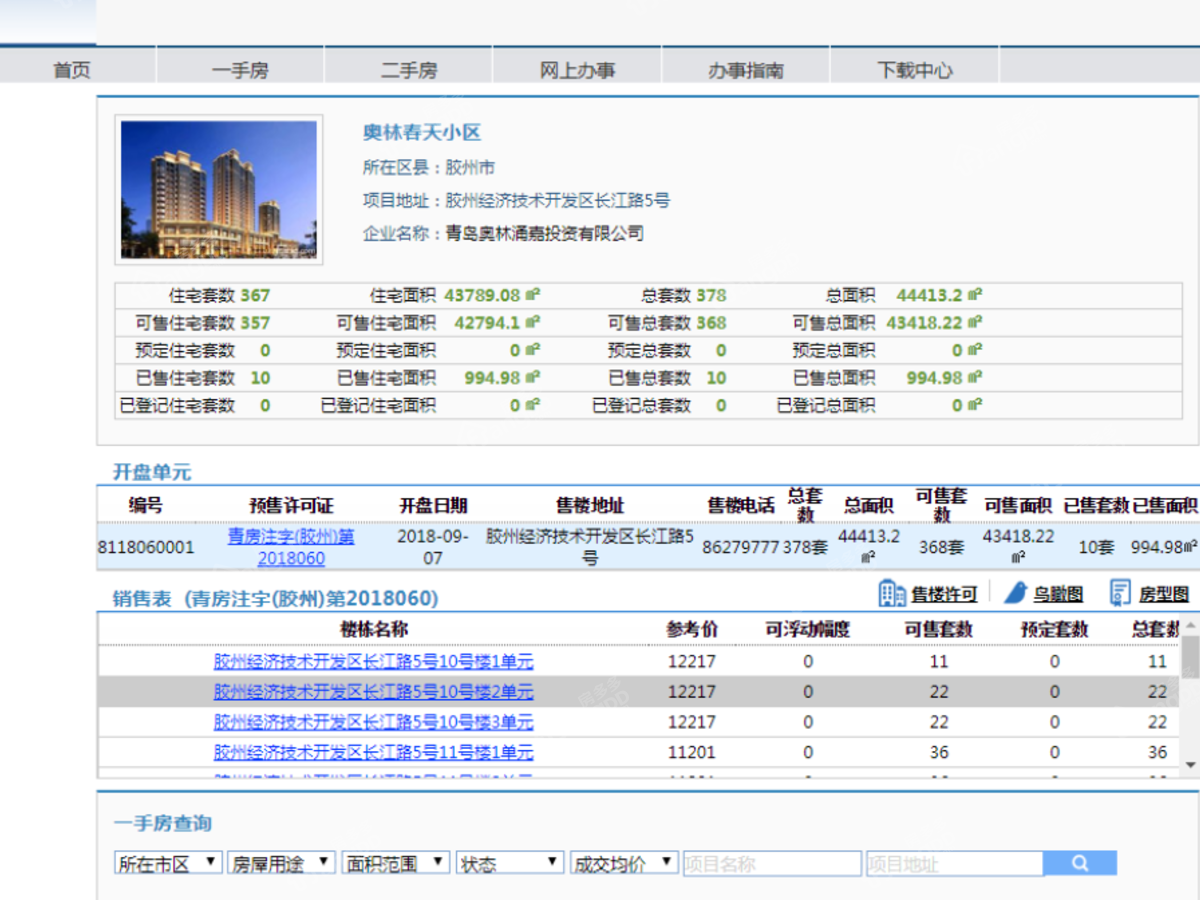Click the 鸟瞰图 text link
Image resolution: width=1200 pixels, height=900 pixels.
[1058, 594]
